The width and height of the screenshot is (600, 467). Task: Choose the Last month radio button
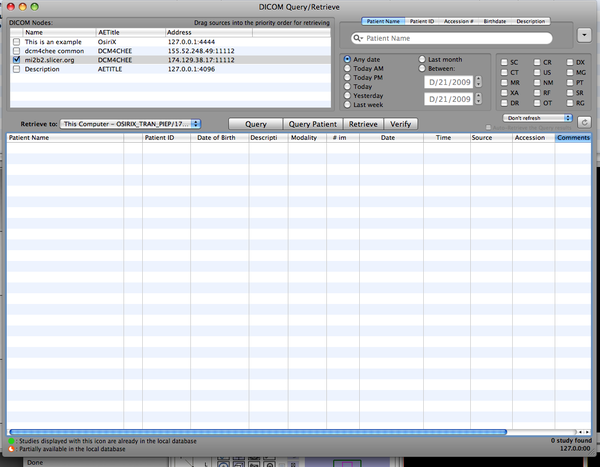(x=422, y=60)
